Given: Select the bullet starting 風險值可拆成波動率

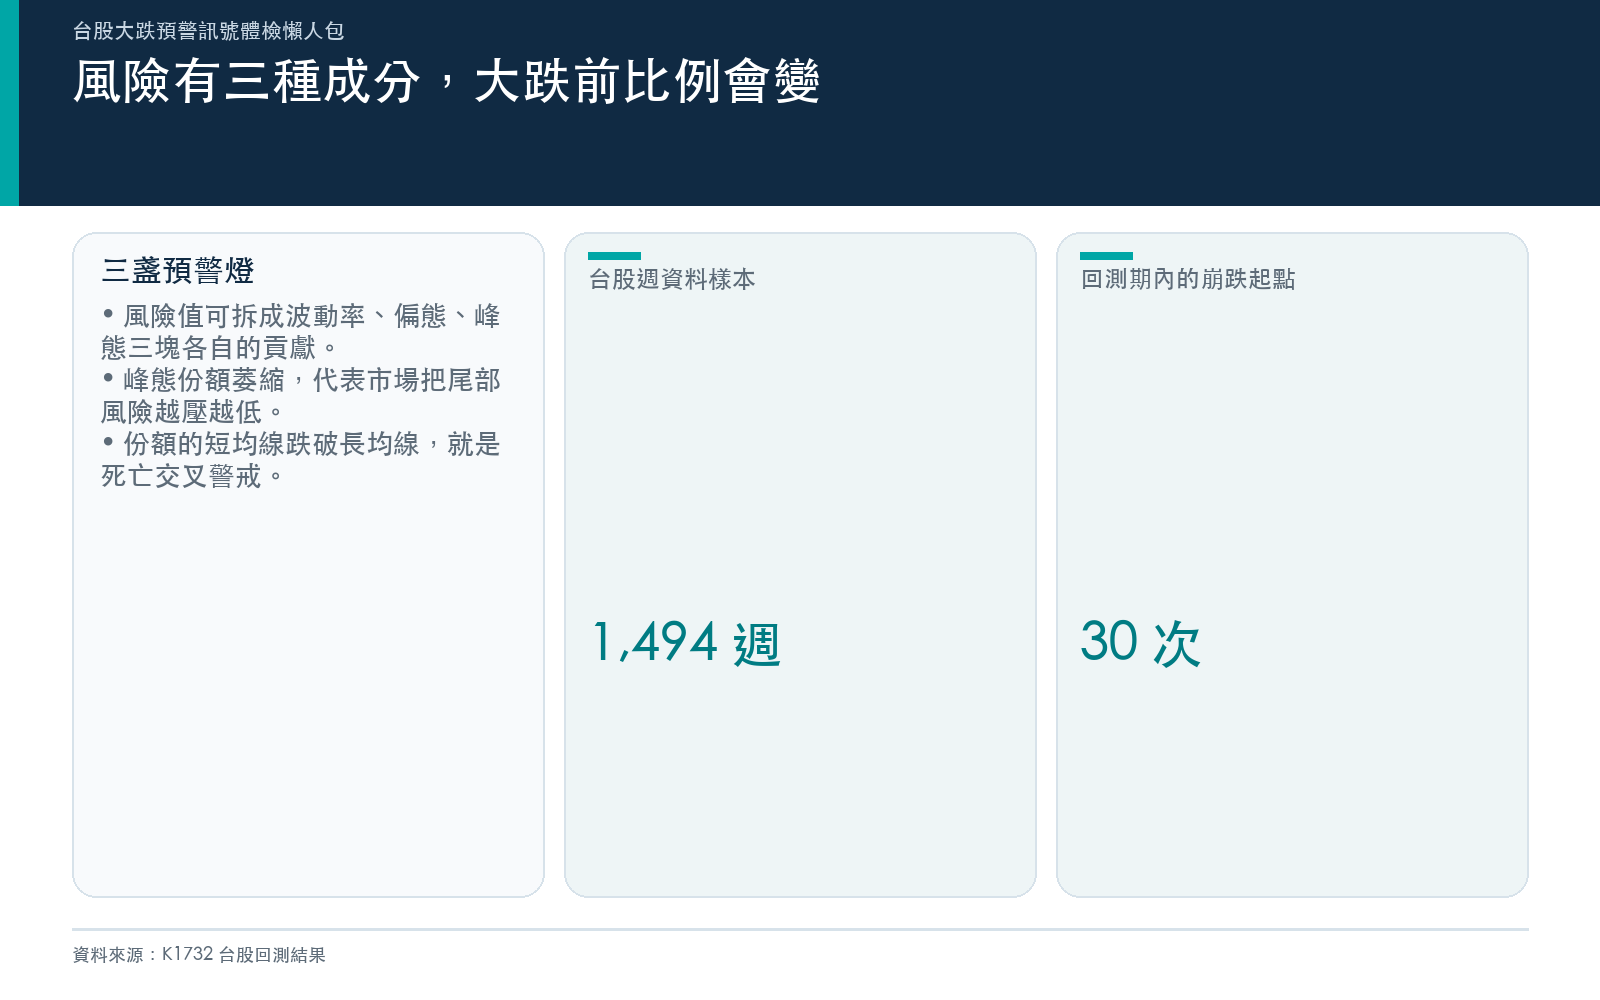Looking at the screenshot, I should click(300, 332).
